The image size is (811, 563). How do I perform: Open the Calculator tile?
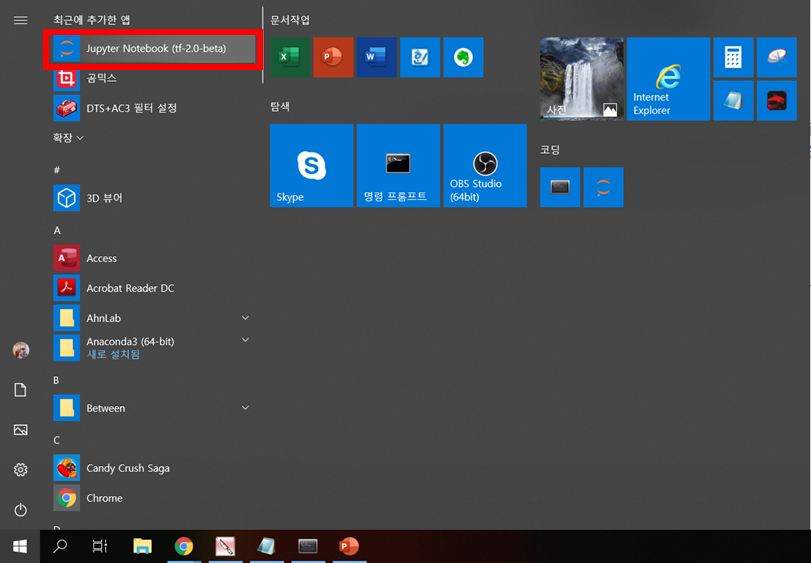tap(733, 57)
